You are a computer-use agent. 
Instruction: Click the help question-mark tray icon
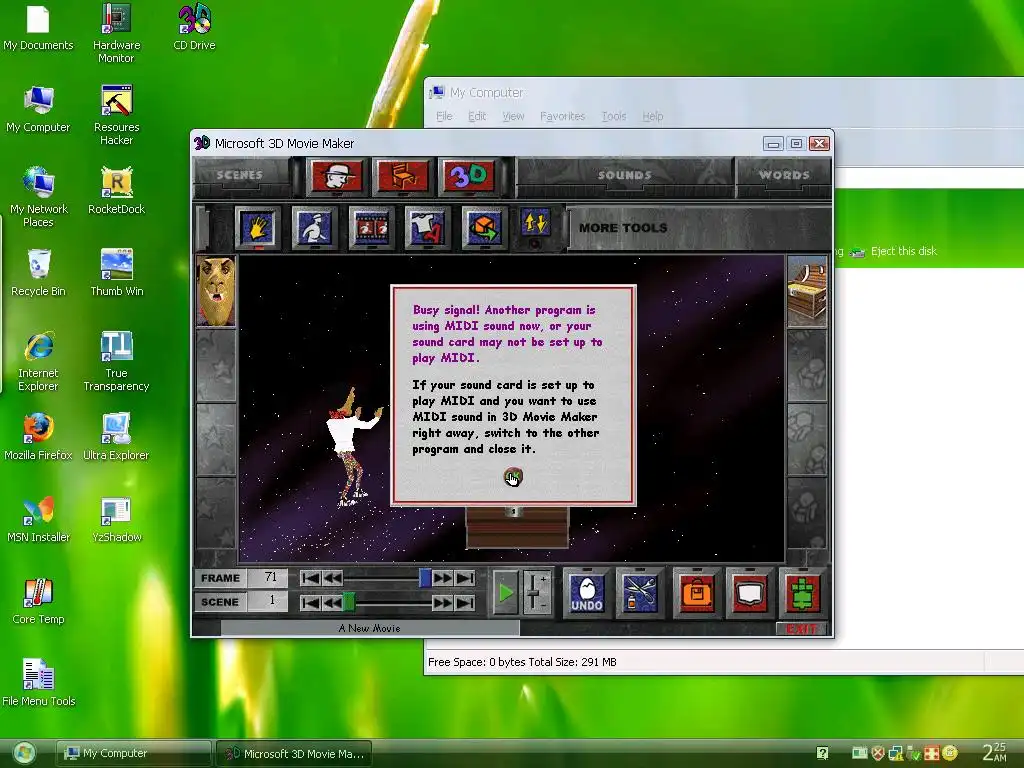click(x=822, y=753)
